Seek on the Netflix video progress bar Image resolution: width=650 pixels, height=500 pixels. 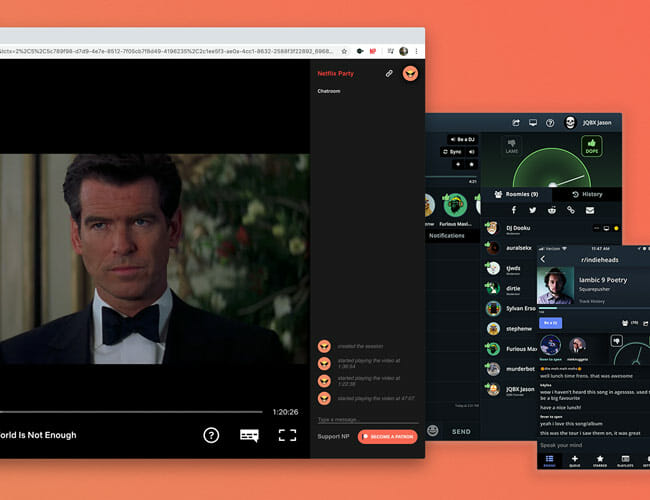(131, 412)
